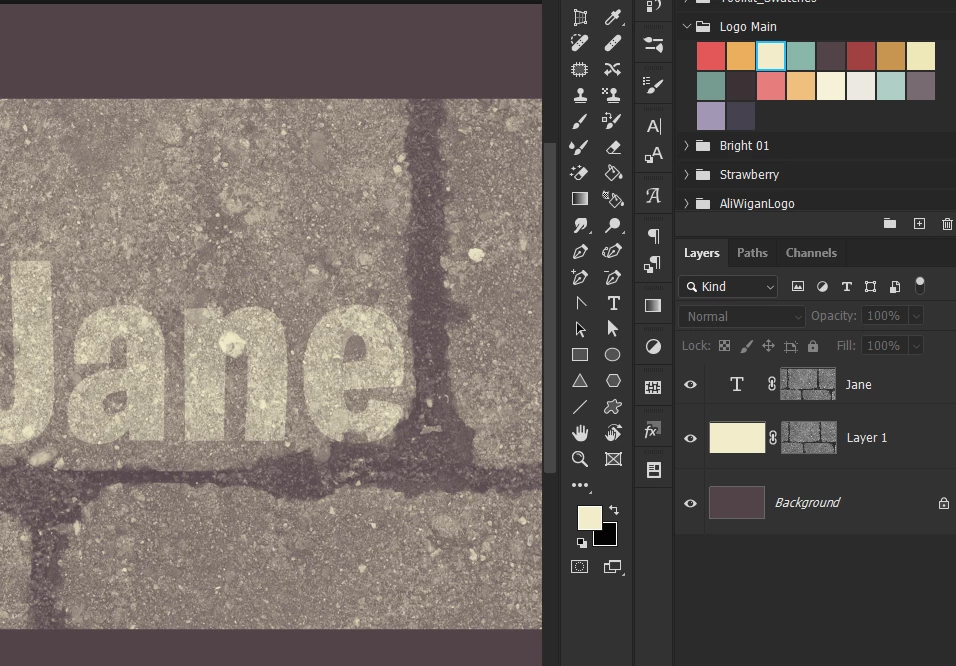This screenshot has width=956, height=666.
Task: Toggle Quick Mask mode
Action: coord(580,567)
